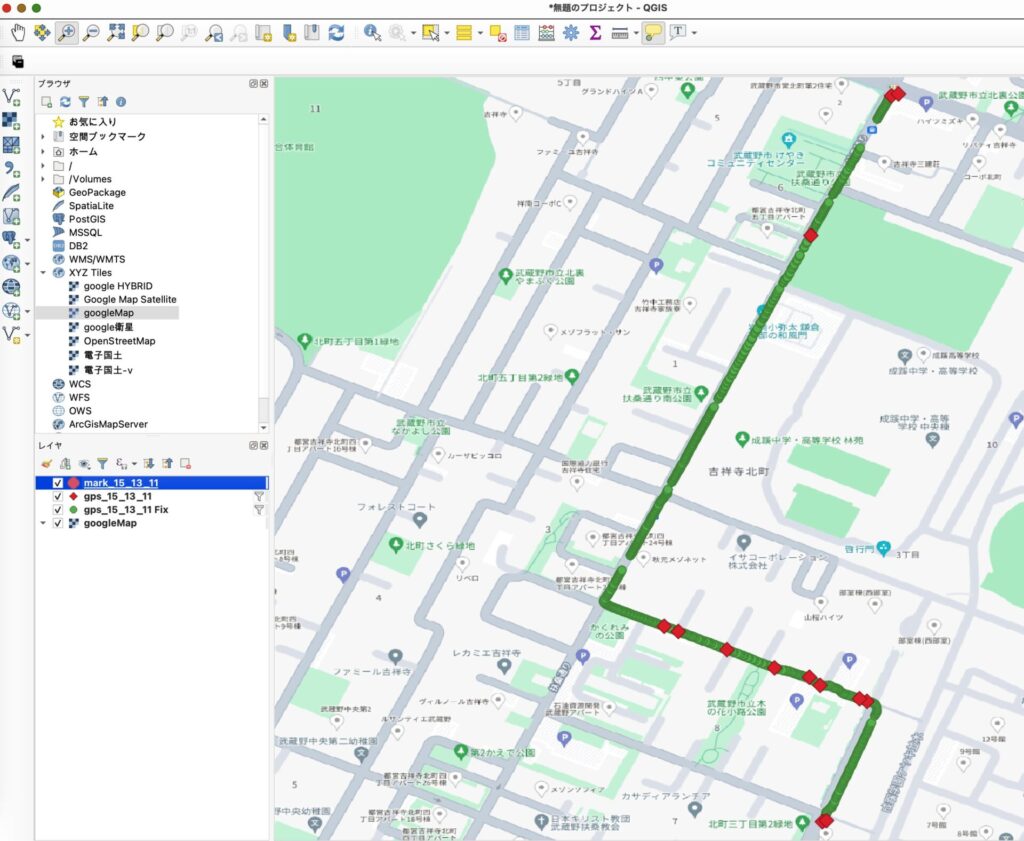Screen dimensions: 1024x841
Task: Select the PostGIS browser entry
Action: pyautogui.click(x=87, y=219)
